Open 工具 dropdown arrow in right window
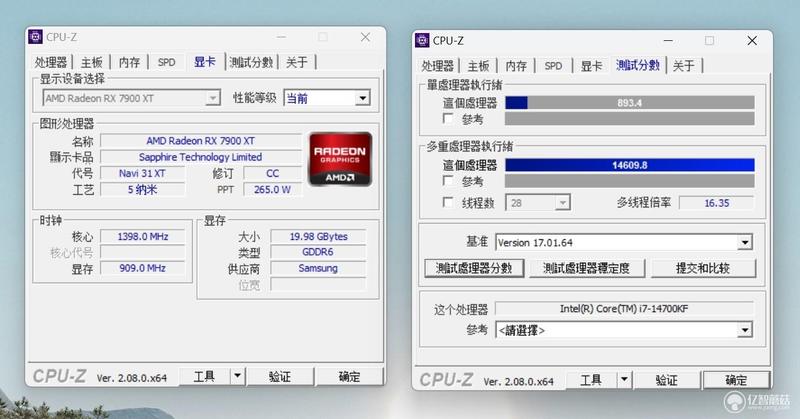The width and height of the screenshot is (800, 419). 624,380
